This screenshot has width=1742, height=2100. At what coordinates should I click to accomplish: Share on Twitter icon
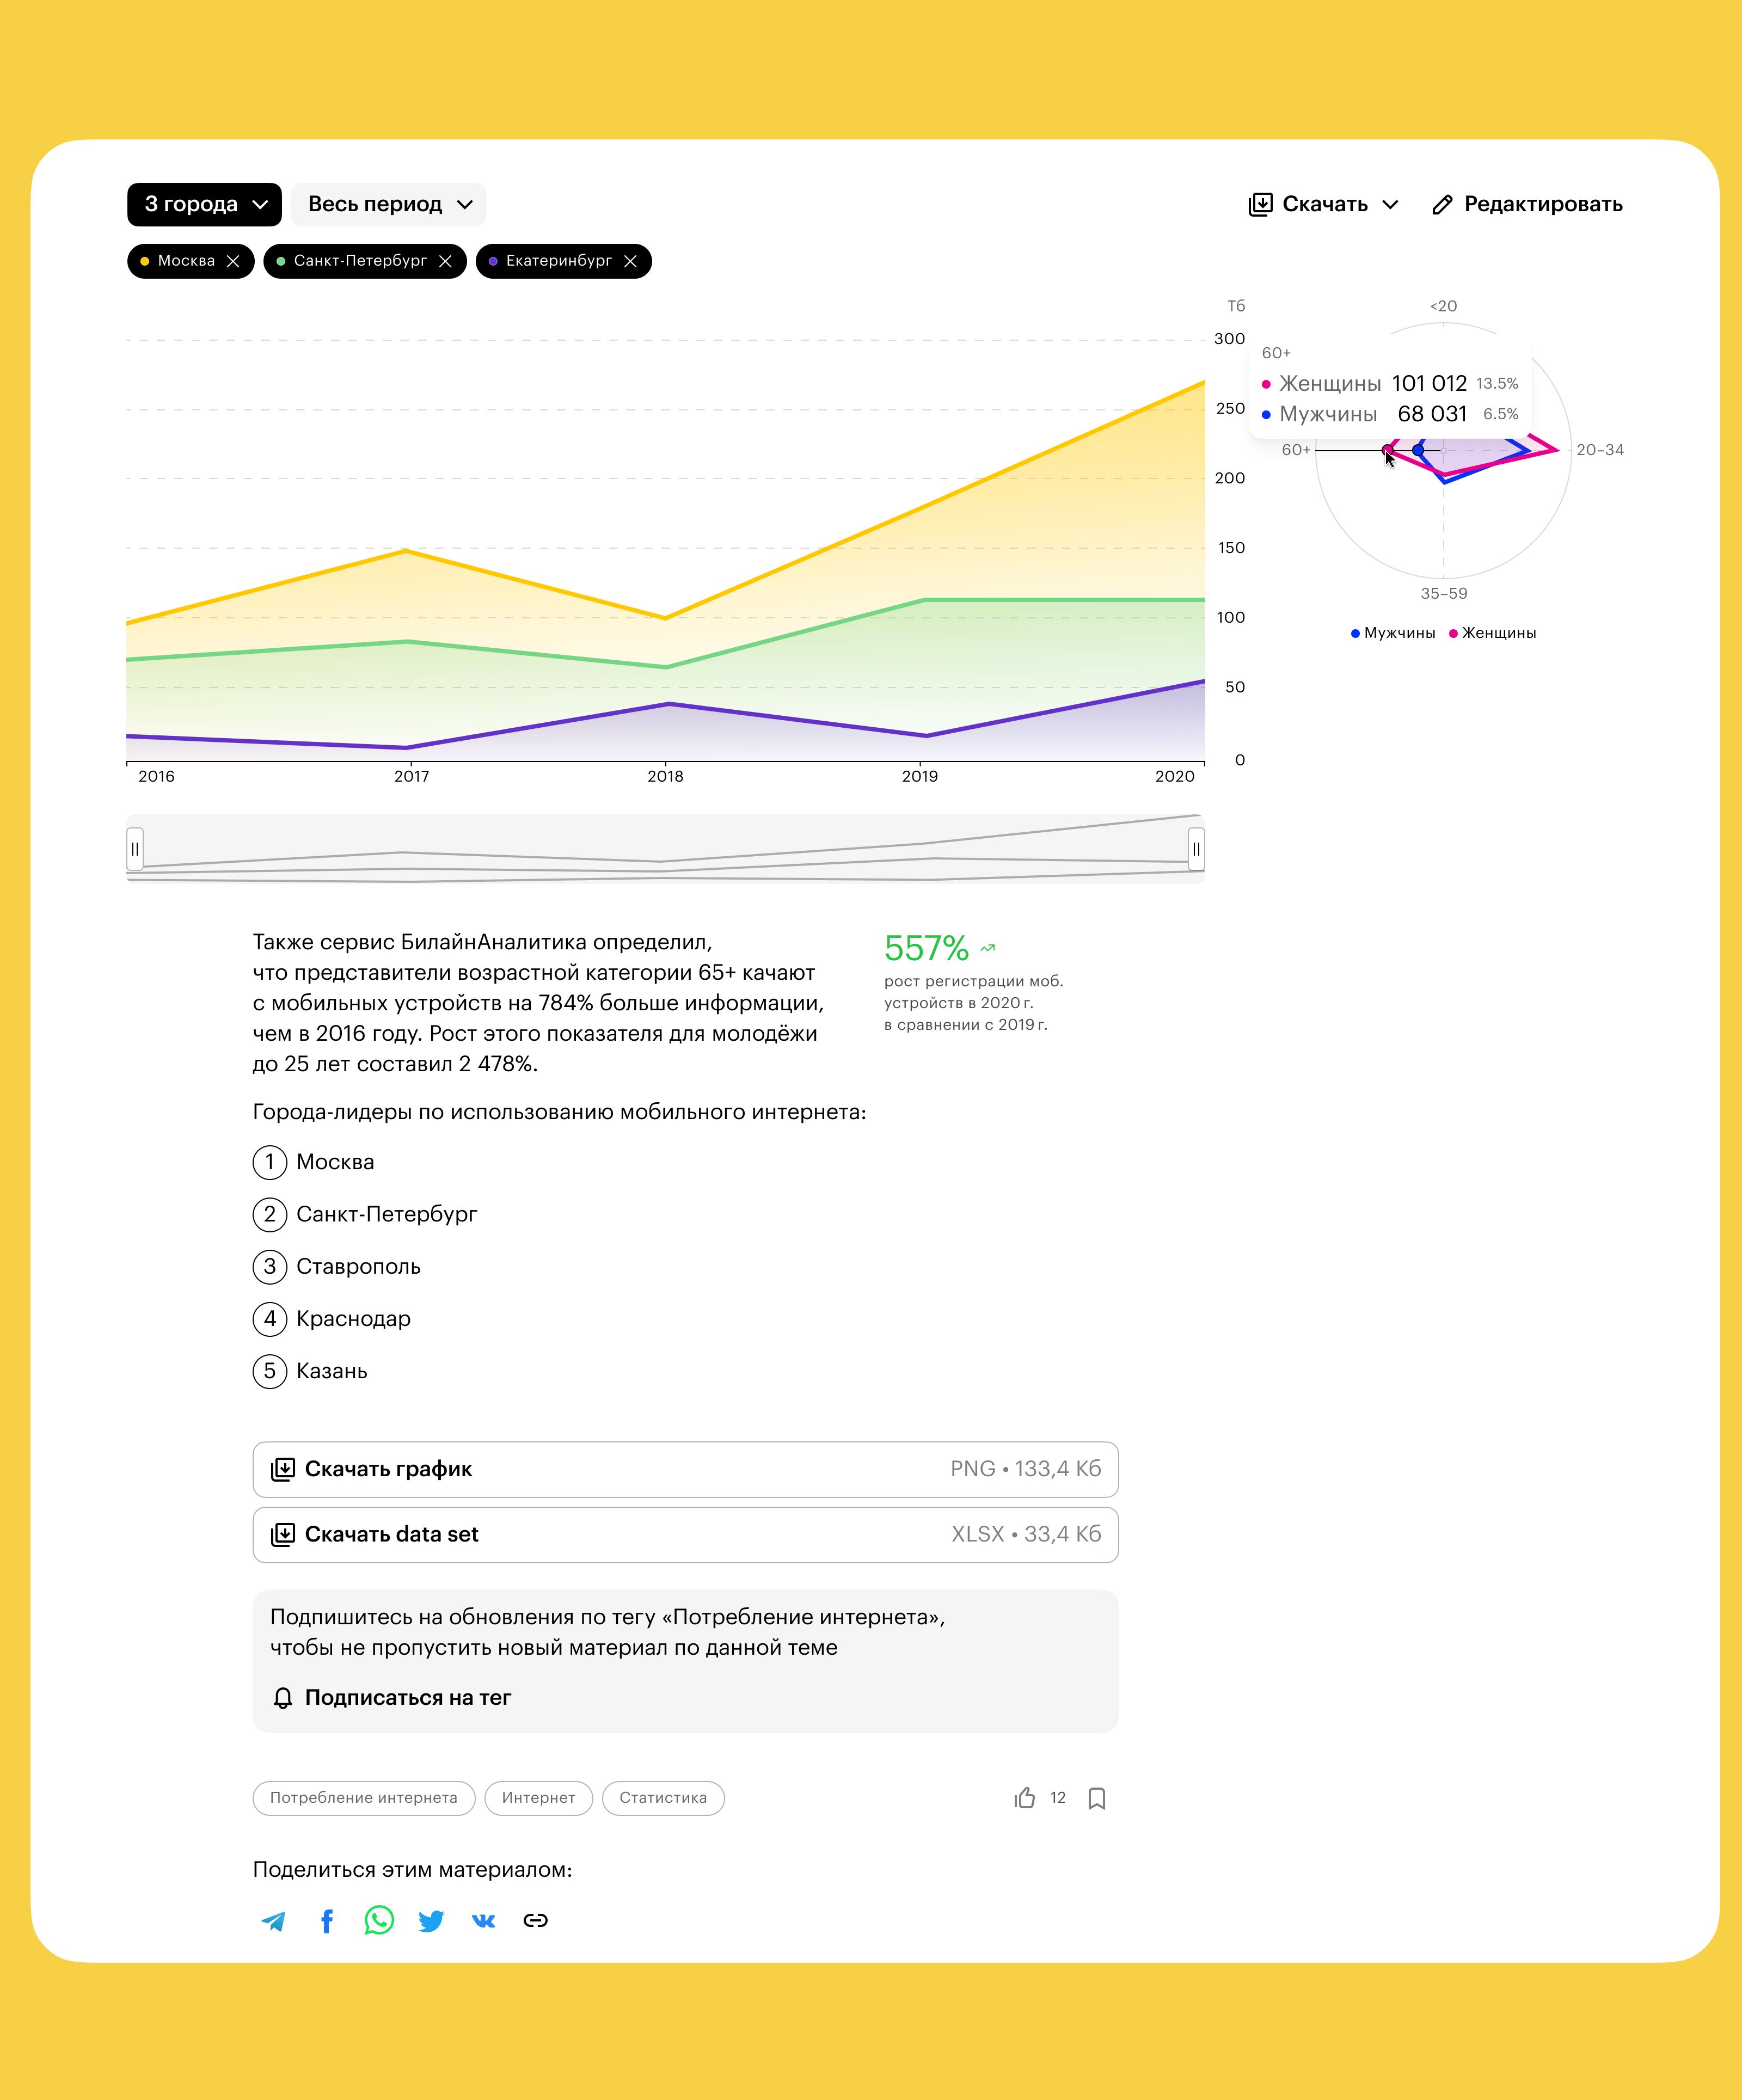point(431,1921)
